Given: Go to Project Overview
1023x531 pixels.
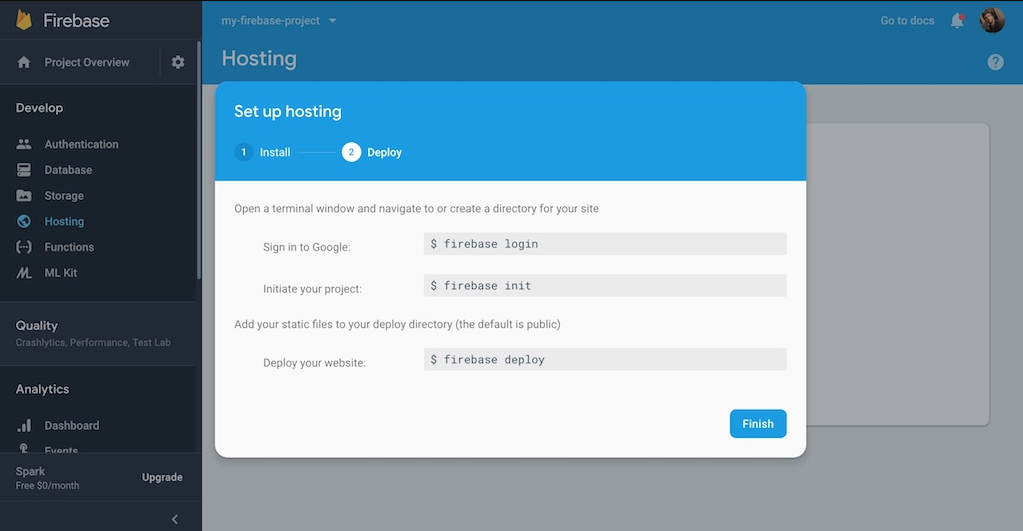Looking at the screenshot, I should coord(87,62).
